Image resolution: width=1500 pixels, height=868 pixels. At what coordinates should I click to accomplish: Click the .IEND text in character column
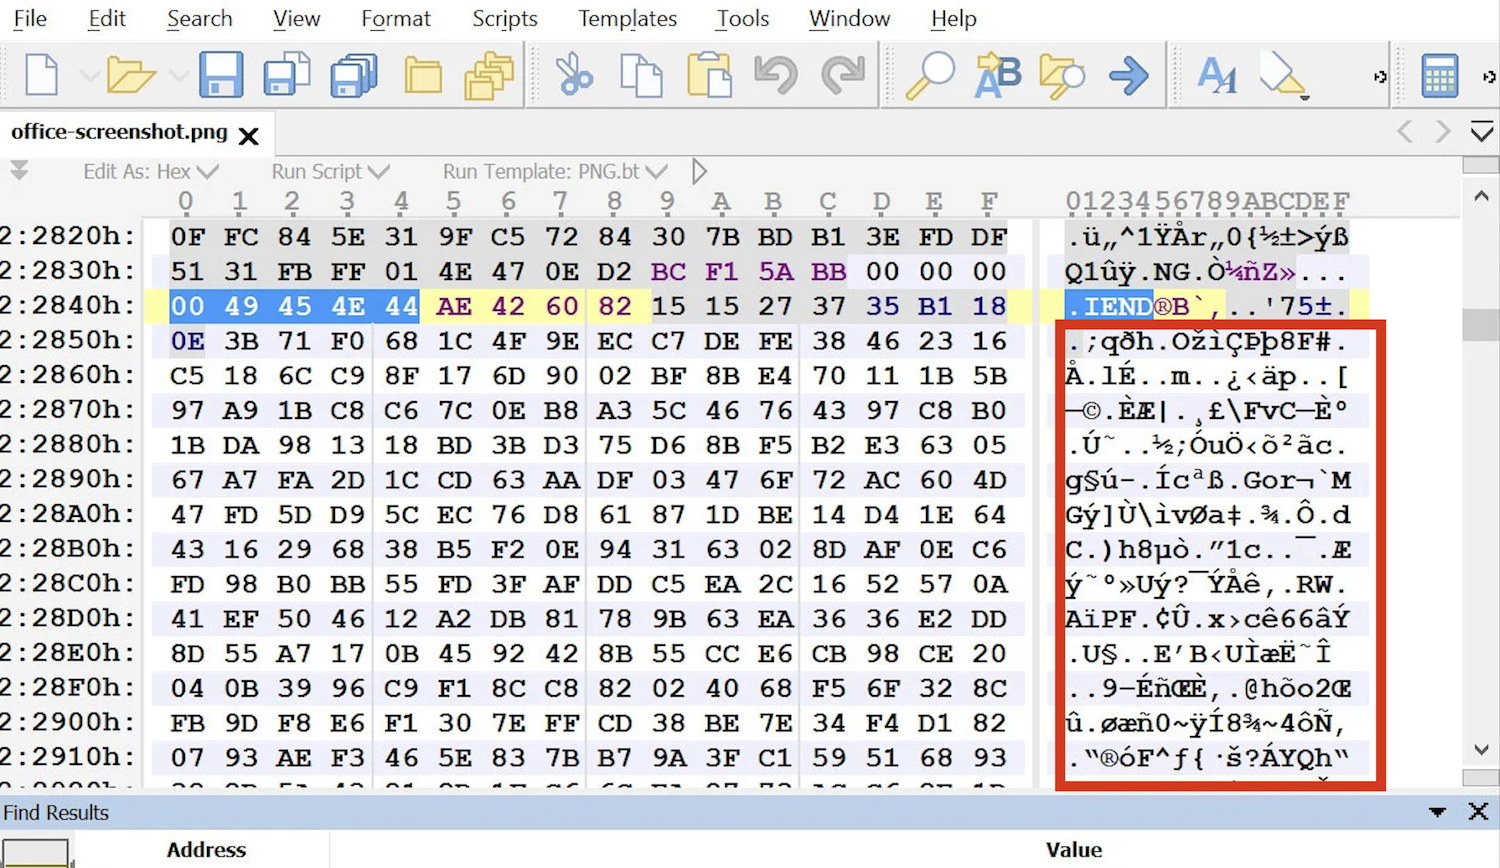(1110, 306)
